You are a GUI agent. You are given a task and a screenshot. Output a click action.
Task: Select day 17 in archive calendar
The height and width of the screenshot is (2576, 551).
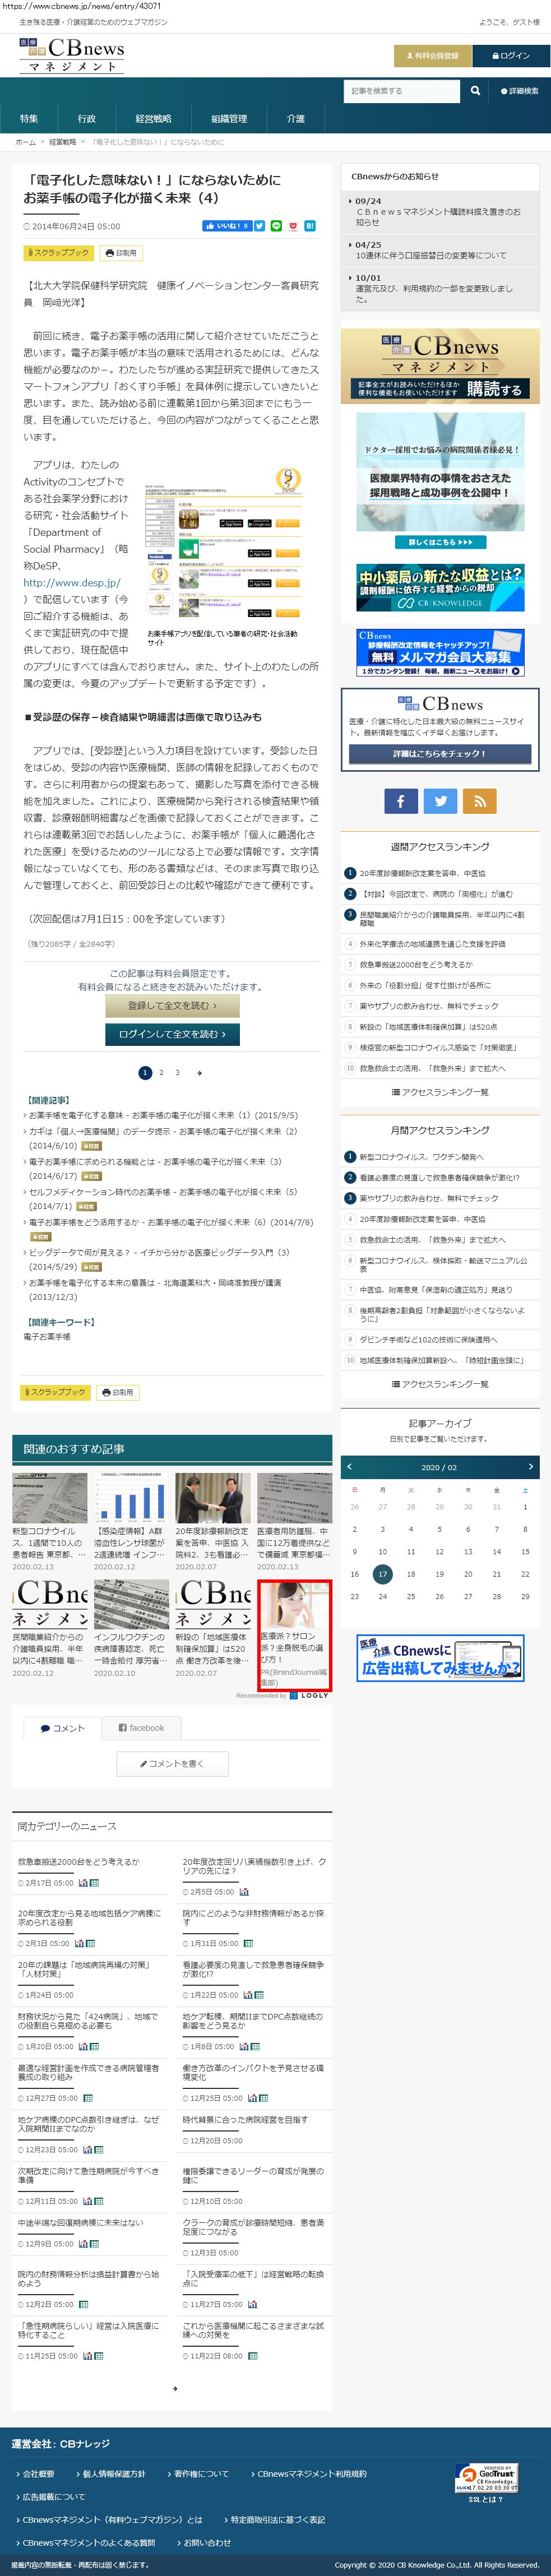pos(382,1573)
